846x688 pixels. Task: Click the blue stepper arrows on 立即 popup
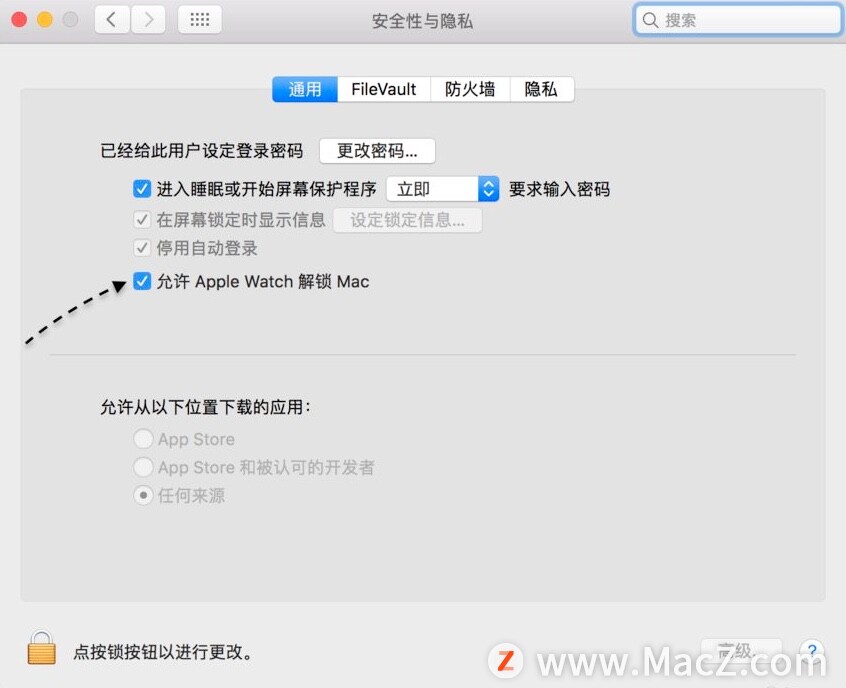(488, 189)
